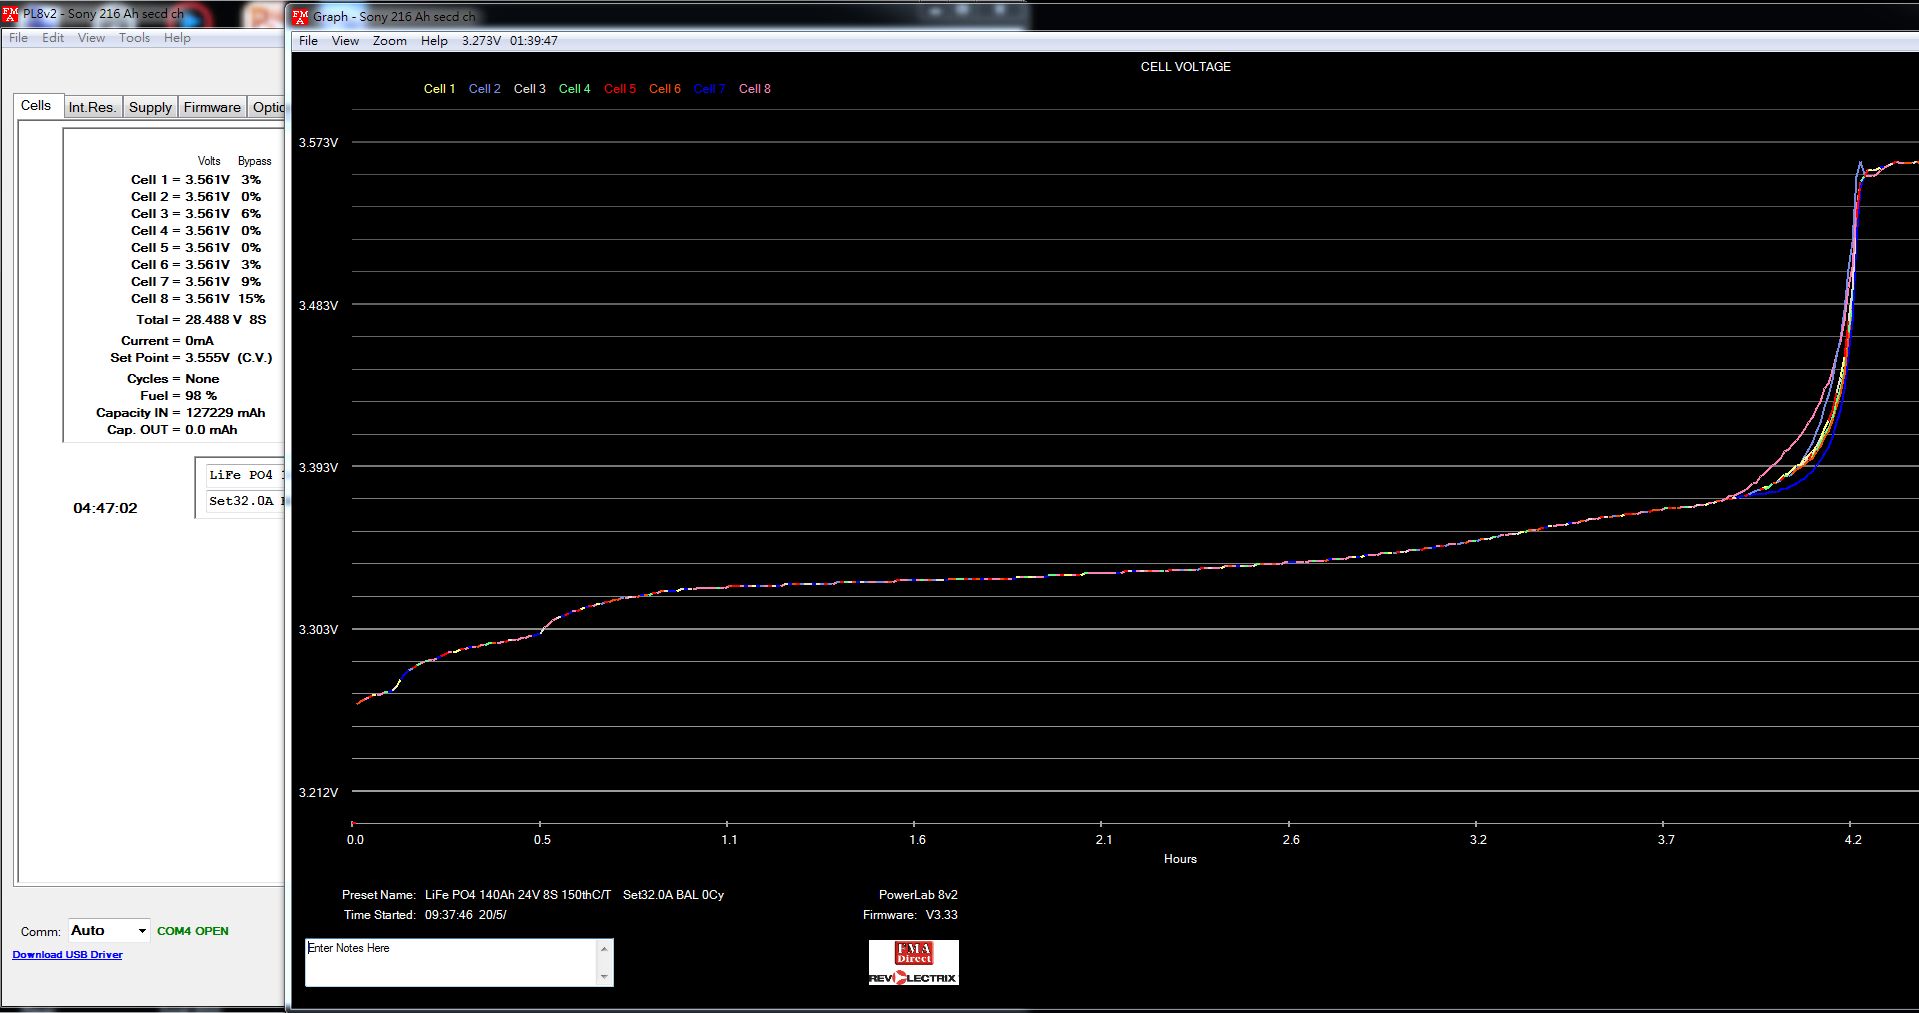Toggle Cell 5 legend label
1919x1013 pixels.
[x=619, y=89]
